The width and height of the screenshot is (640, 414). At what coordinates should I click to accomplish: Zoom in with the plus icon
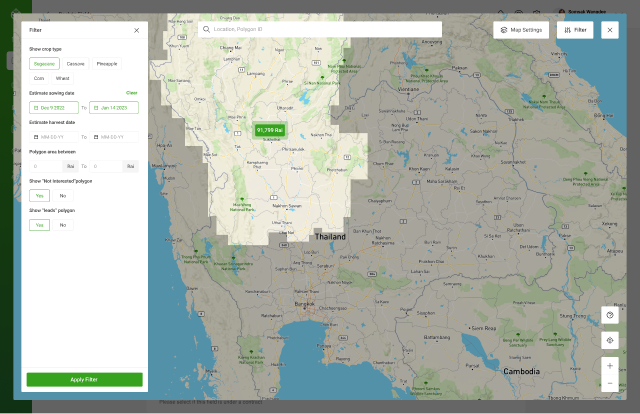[x=610, y=366]
